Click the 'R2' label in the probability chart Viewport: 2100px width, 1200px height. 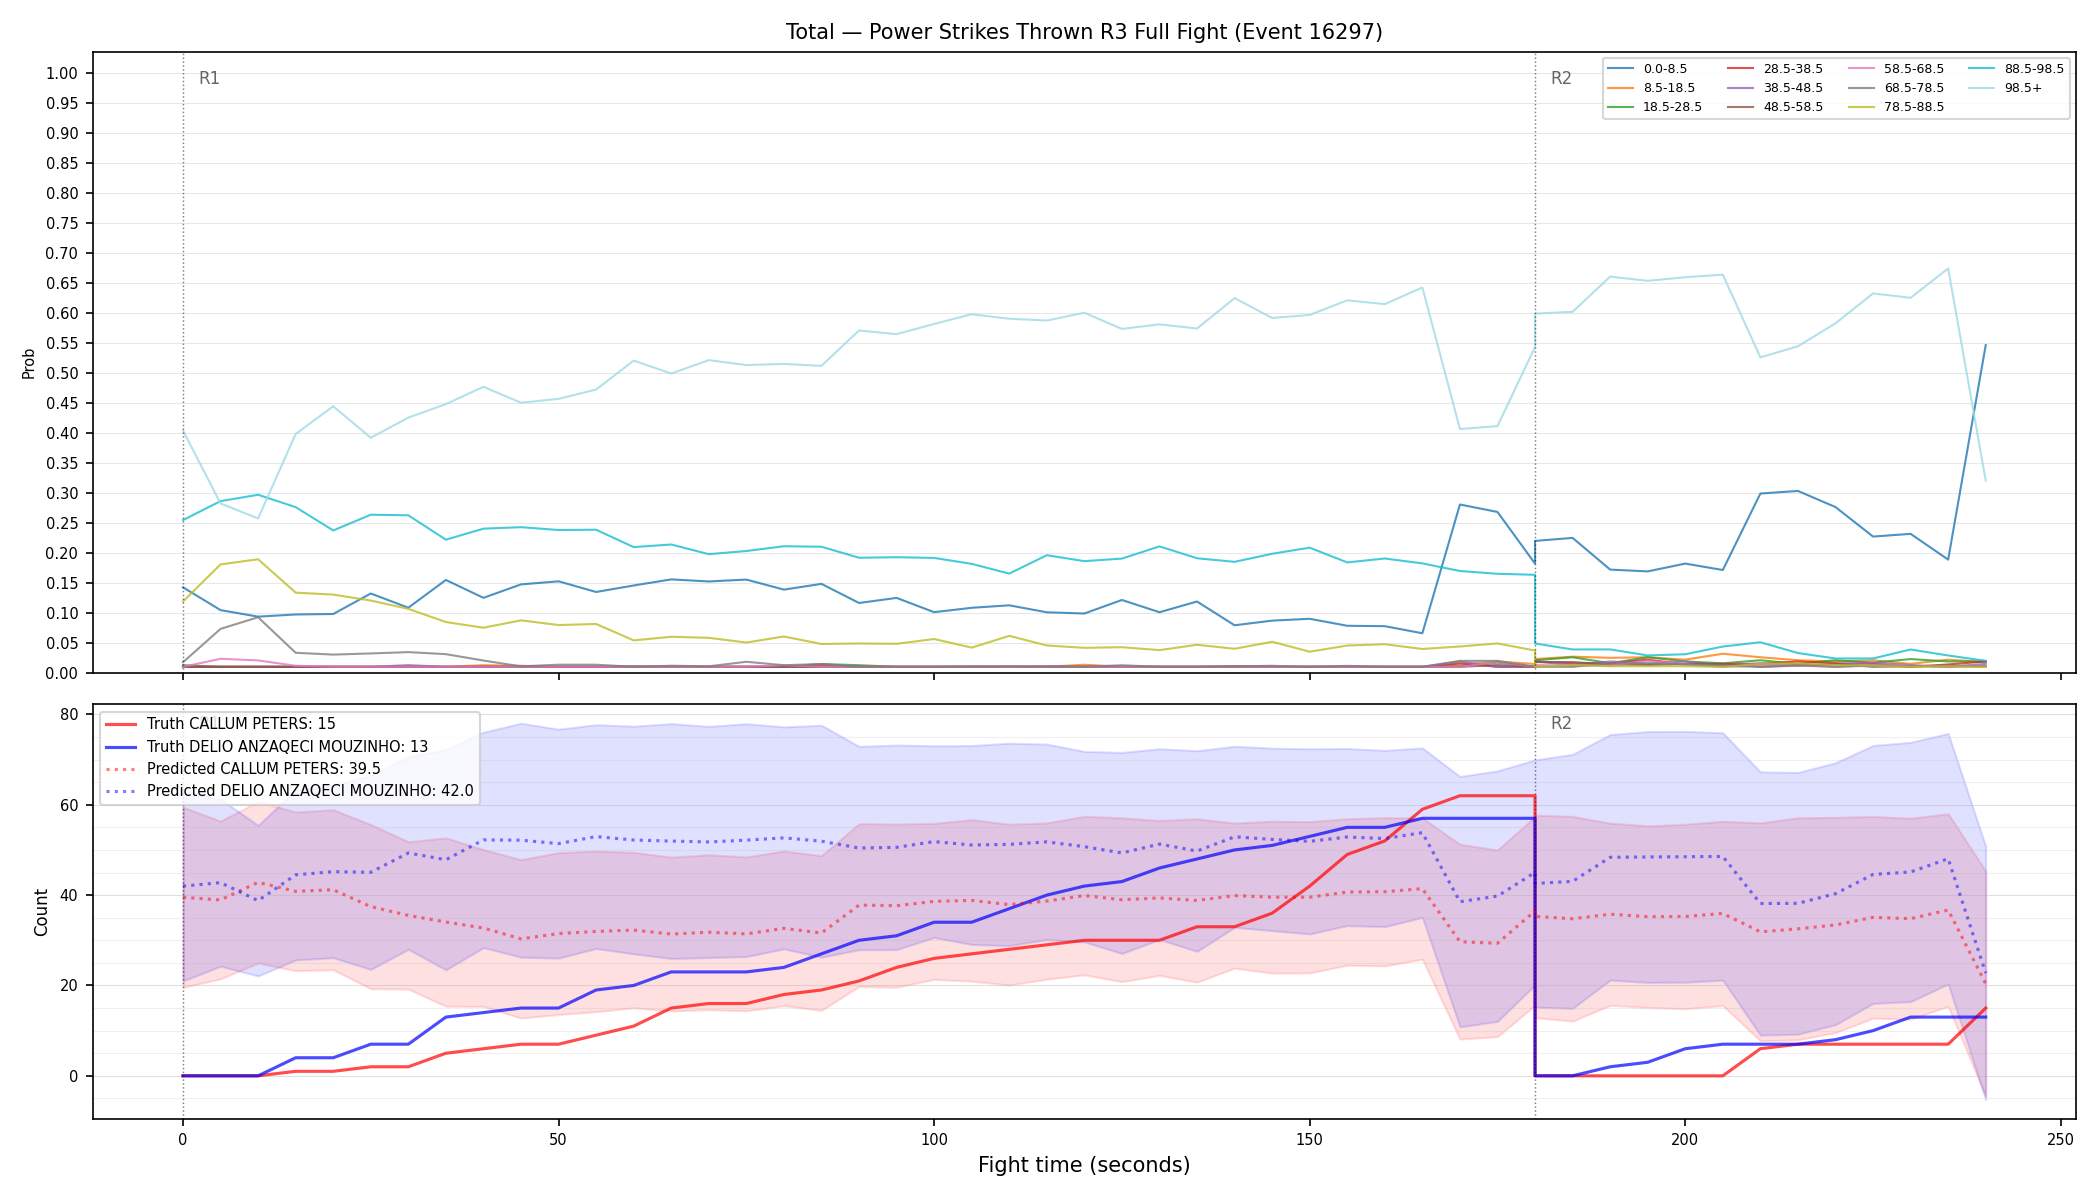[x=1561, y=78]
